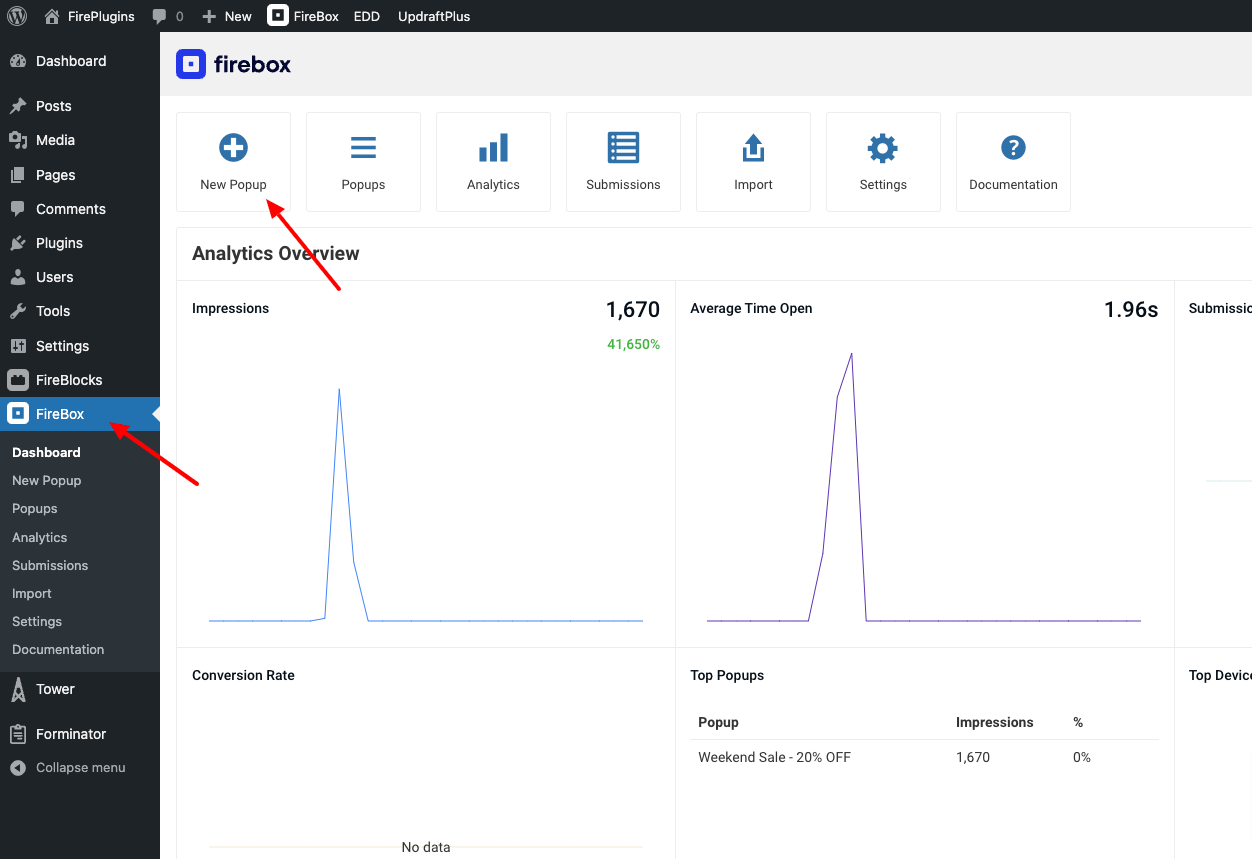Screen dimensions: 1252x859
Task: Go to WordPress Dashboard in sidebar
Action: [x=80, y=61]
